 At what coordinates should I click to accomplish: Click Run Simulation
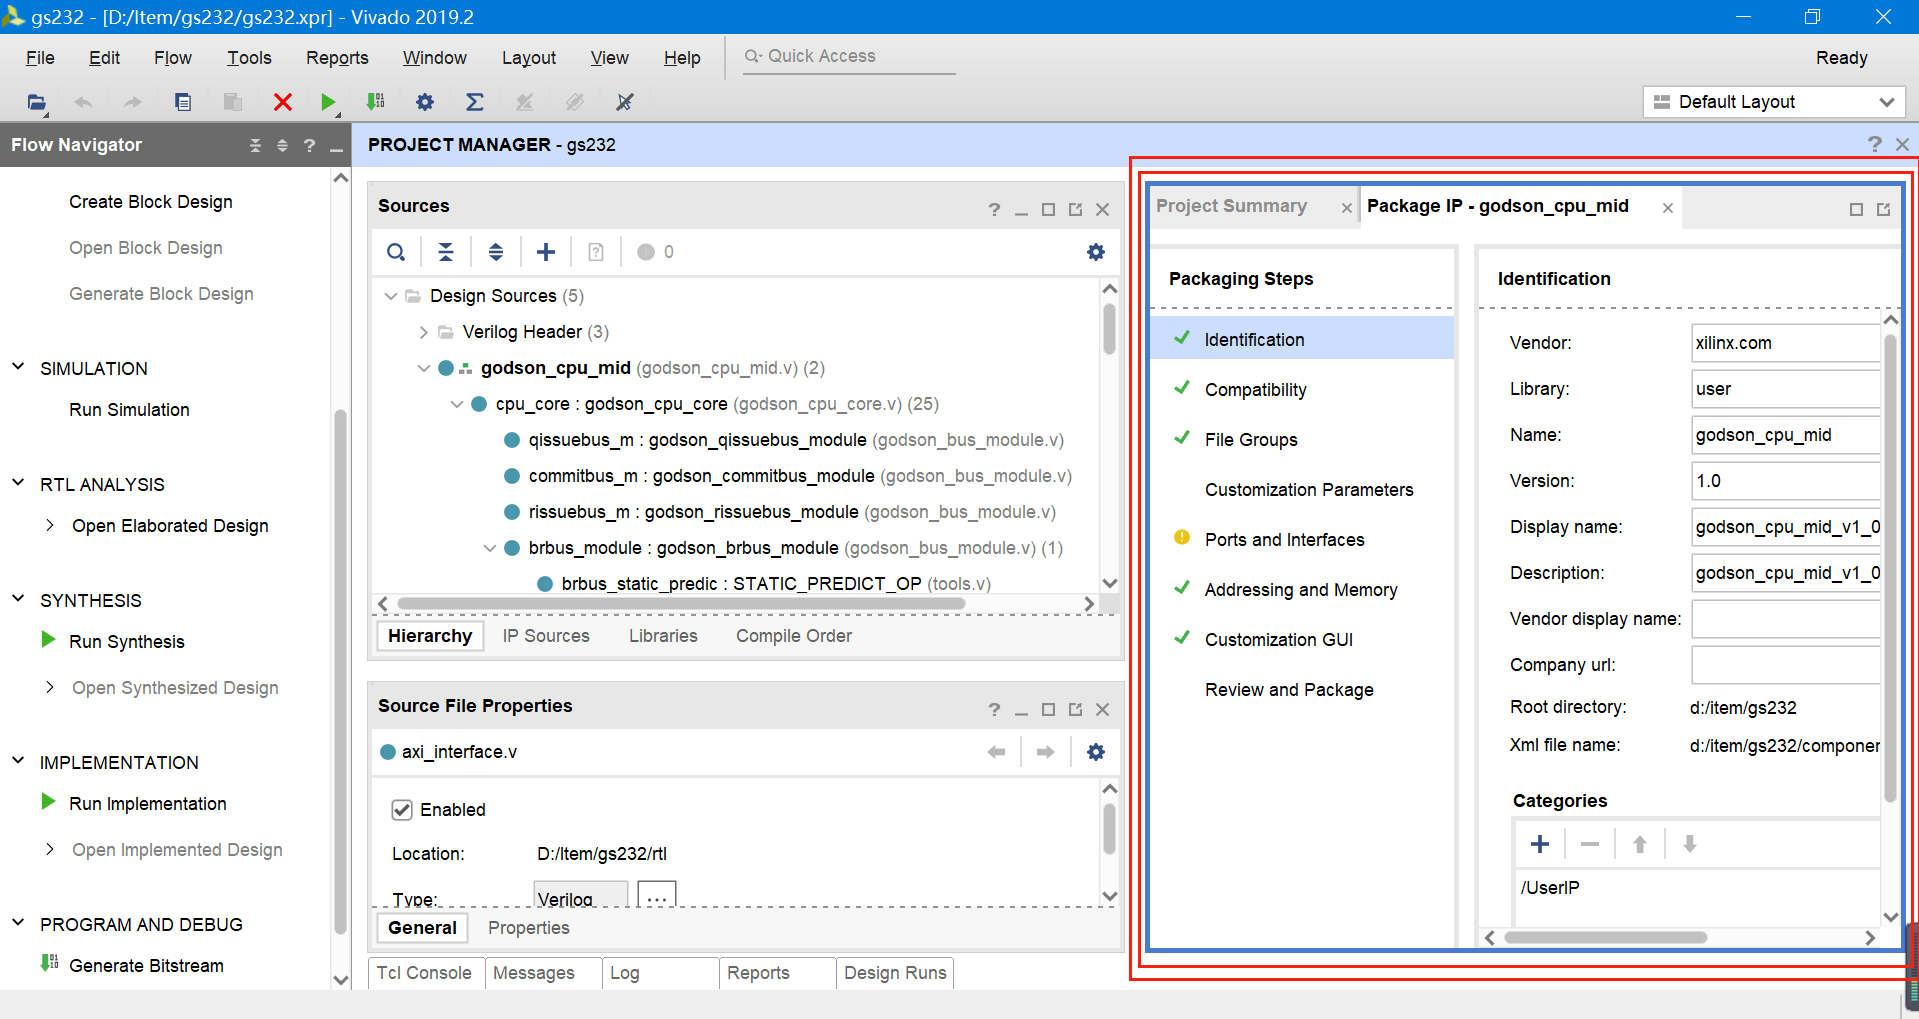[x=129, y=410]
